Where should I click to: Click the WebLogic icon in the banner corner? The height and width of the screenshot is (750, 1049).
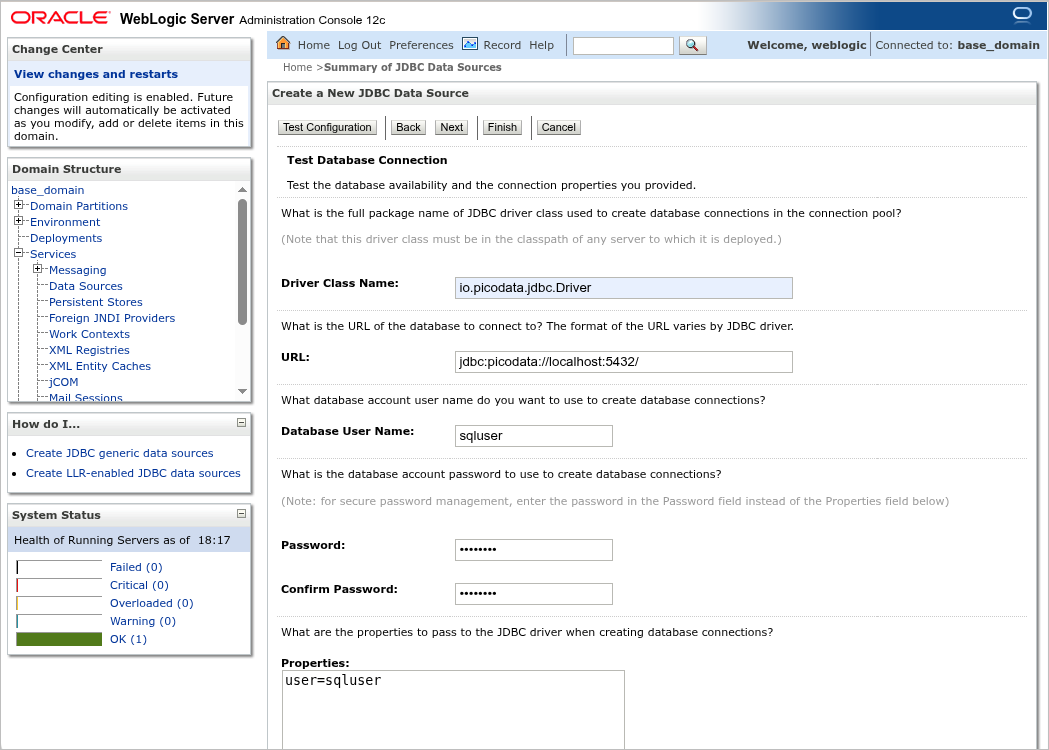pyautogui.click(x=1021, y=14)
